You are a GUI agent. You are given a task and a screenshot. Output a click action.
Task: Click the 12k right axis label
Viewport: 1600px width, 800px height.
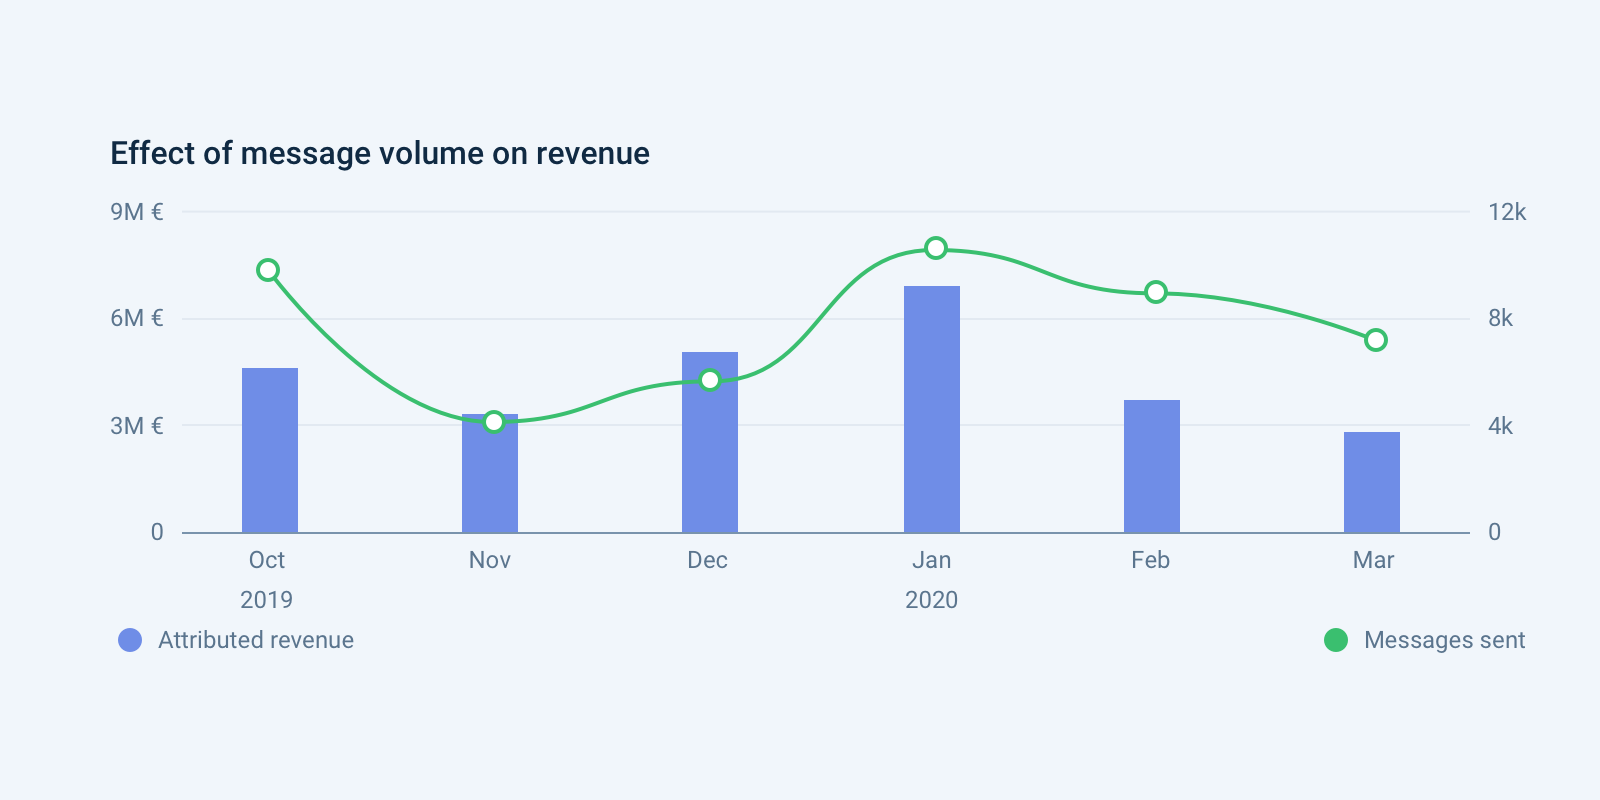coord(1507,212)
